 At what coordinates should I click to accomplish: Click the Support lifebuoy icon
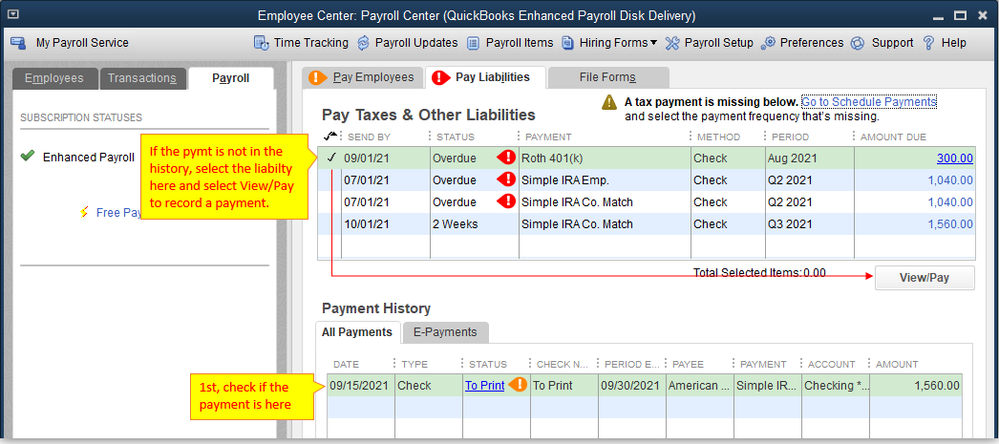point(858,43)
